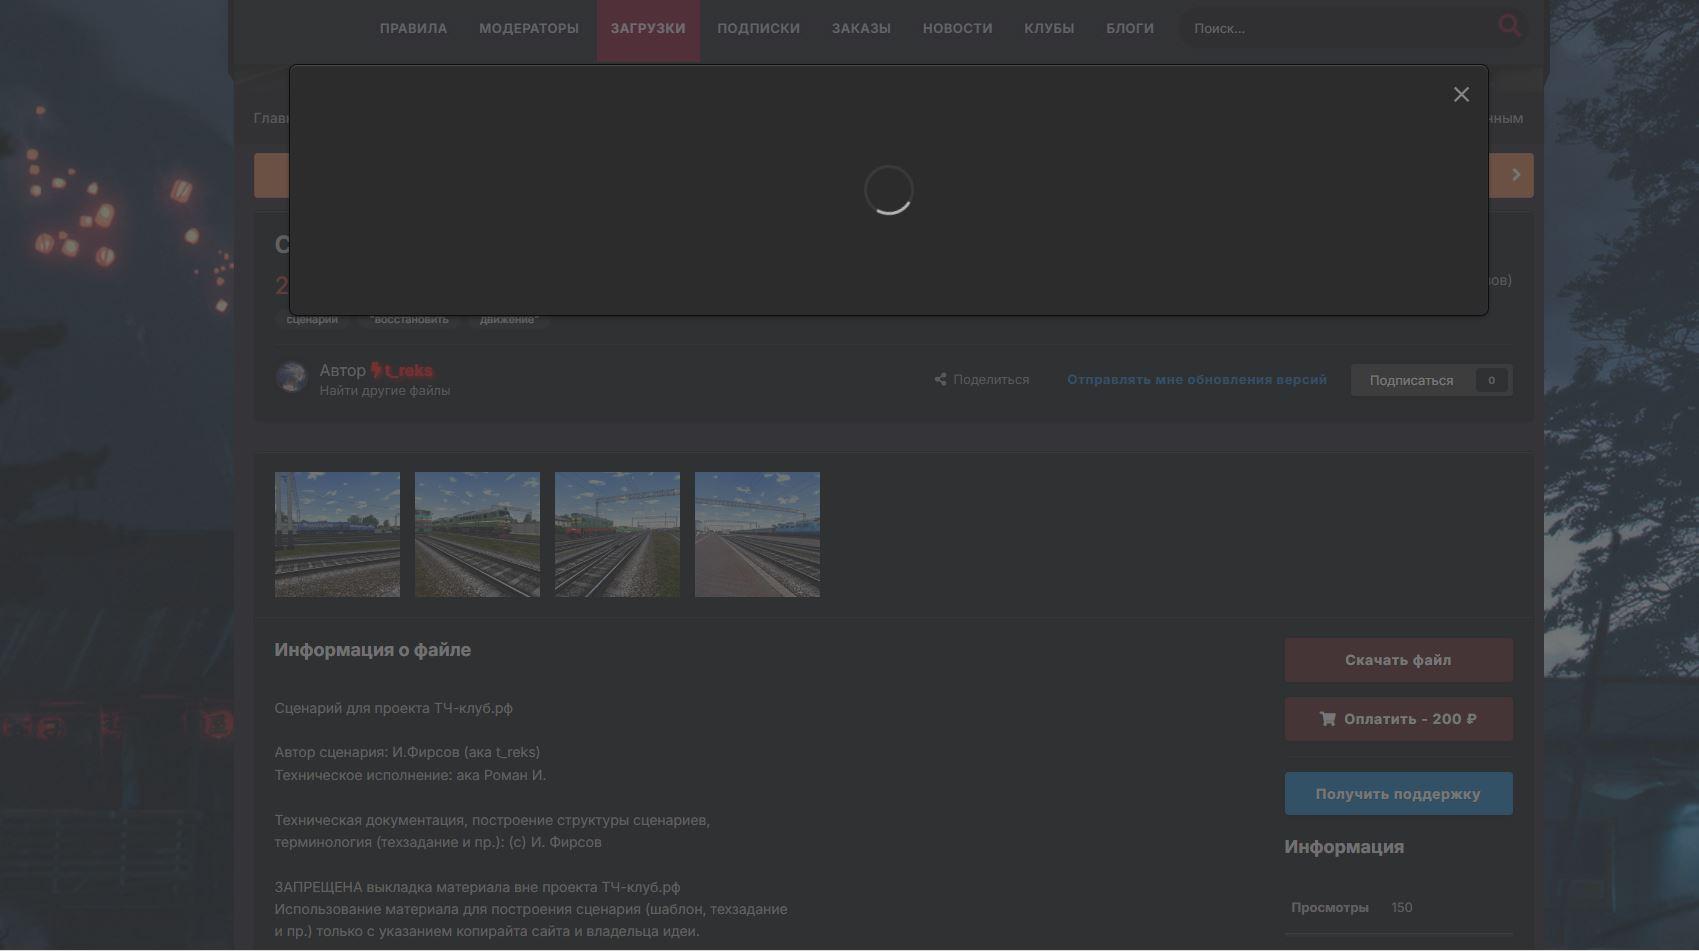
Task: Switch to the Загрузки tab
Action: (648, 29)
